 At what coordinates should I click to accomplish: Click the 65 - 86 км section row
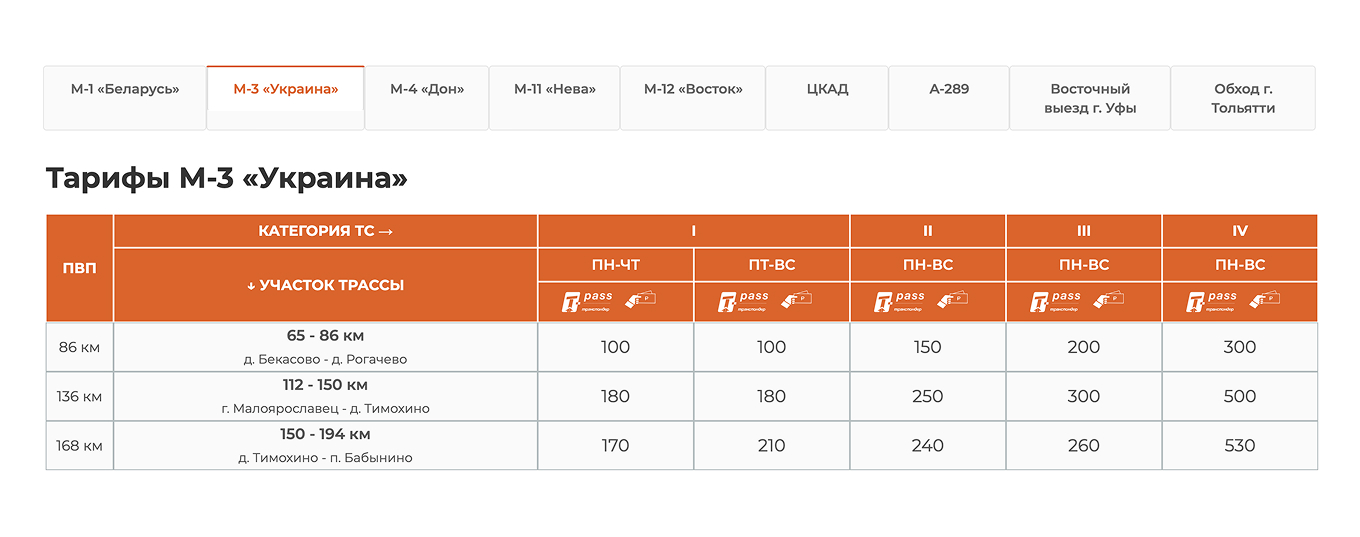[x=325, y=347]
